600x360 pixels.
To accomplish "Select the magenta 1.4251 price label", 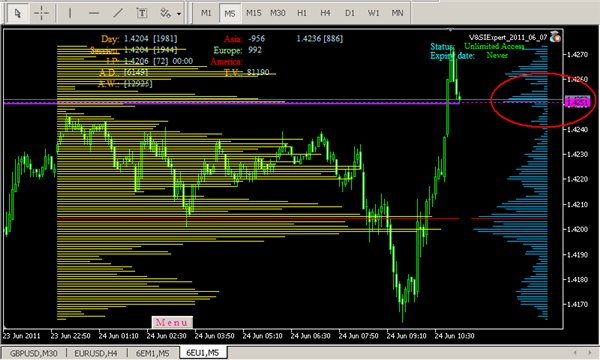I will (578, 102).
